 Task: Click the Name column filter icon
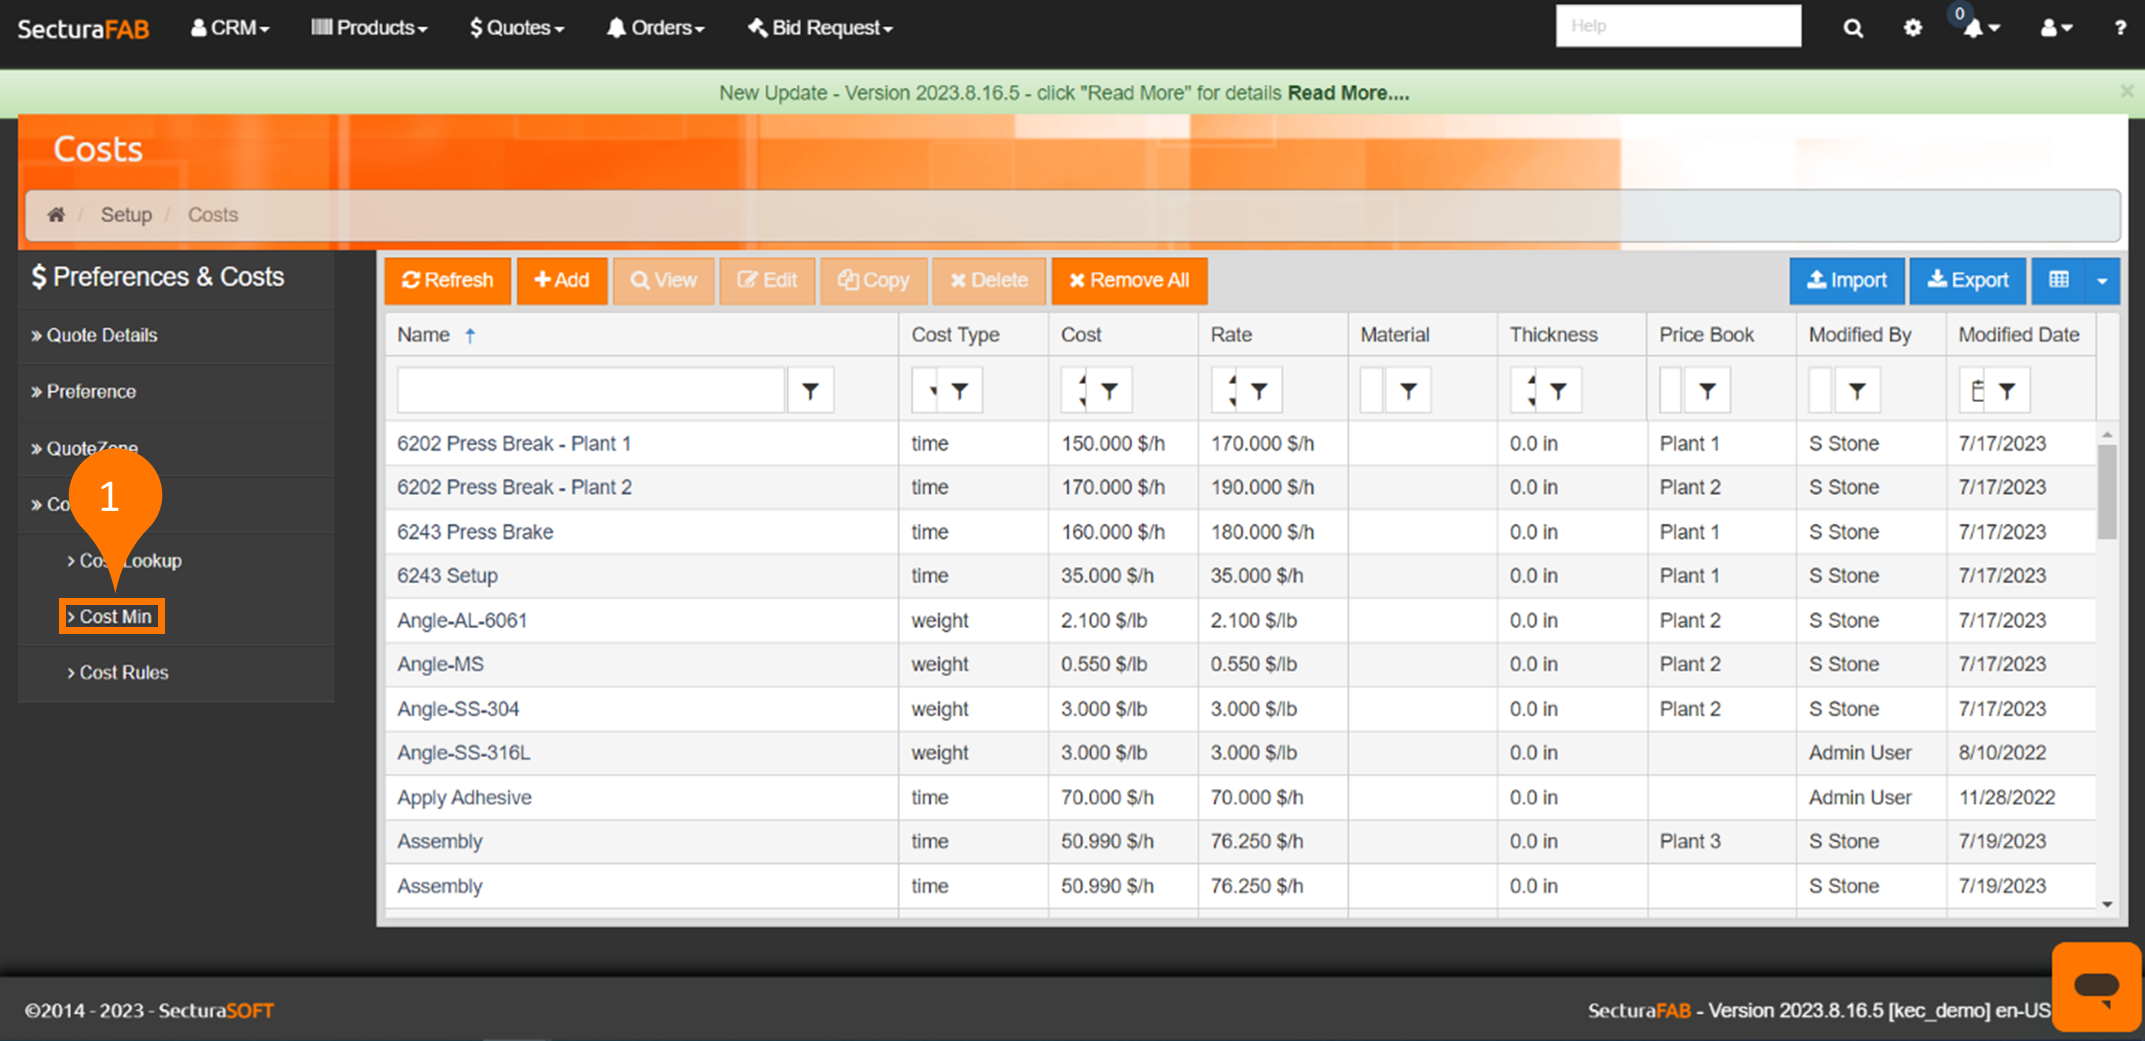810,391
